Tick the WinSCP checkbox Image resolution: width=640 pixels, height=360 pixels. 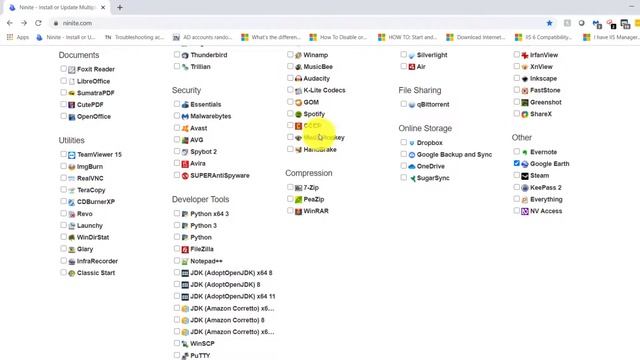[x=177, y=343]
